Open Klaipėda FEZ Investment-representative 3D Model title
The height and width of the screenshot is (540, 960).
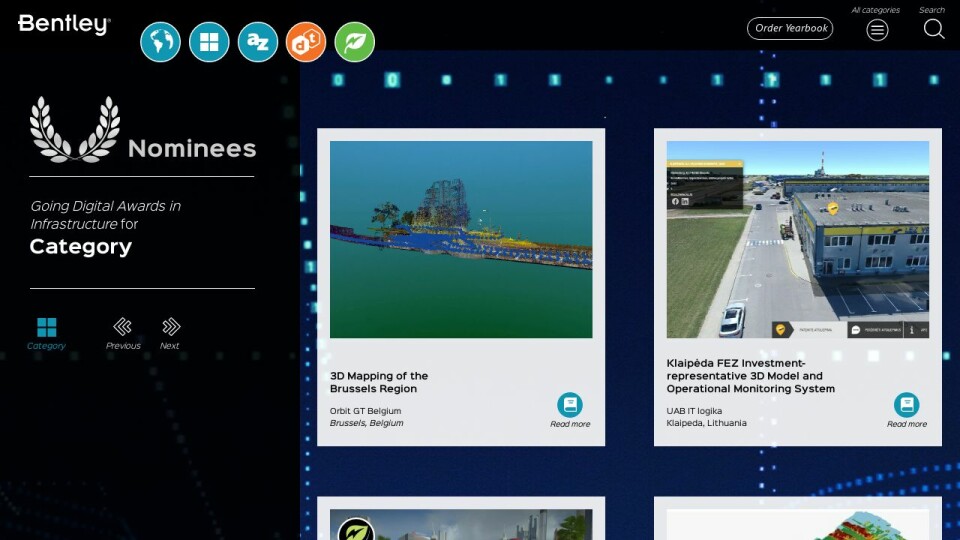(751, 376)
